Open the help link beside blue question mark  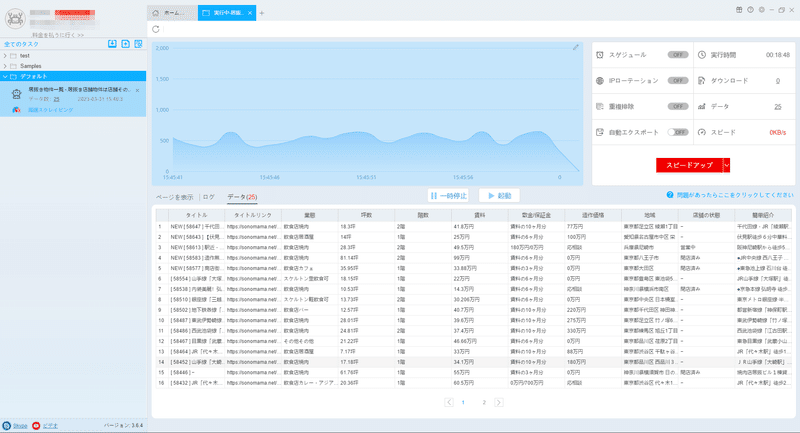735,195
